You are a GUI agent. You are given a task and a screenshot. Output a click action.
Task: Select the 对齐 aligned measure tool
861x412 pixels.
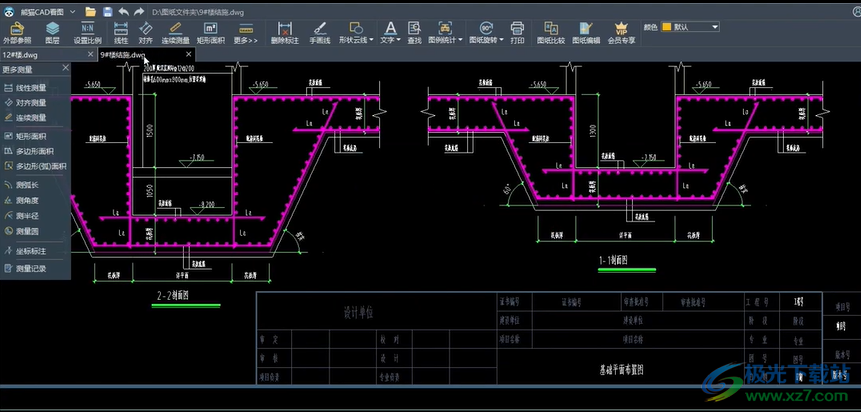(146, 32)
